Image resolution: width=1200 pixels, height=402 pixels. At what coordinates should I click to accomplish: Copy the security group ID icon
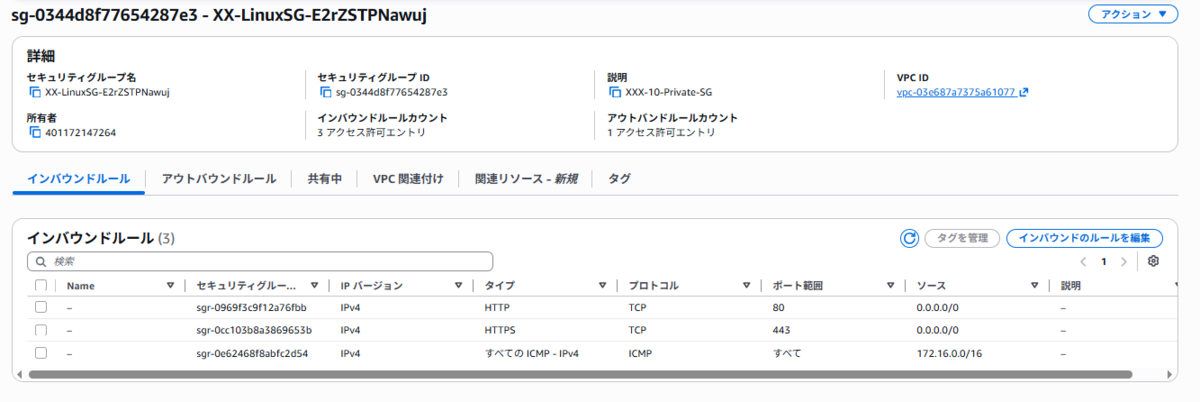click(x=325, y=92)
